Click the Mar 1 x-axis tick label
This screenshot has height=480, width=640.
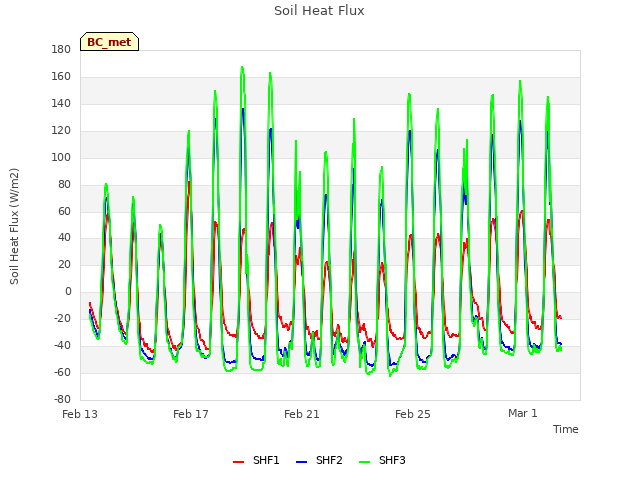[x=523, y=413]
